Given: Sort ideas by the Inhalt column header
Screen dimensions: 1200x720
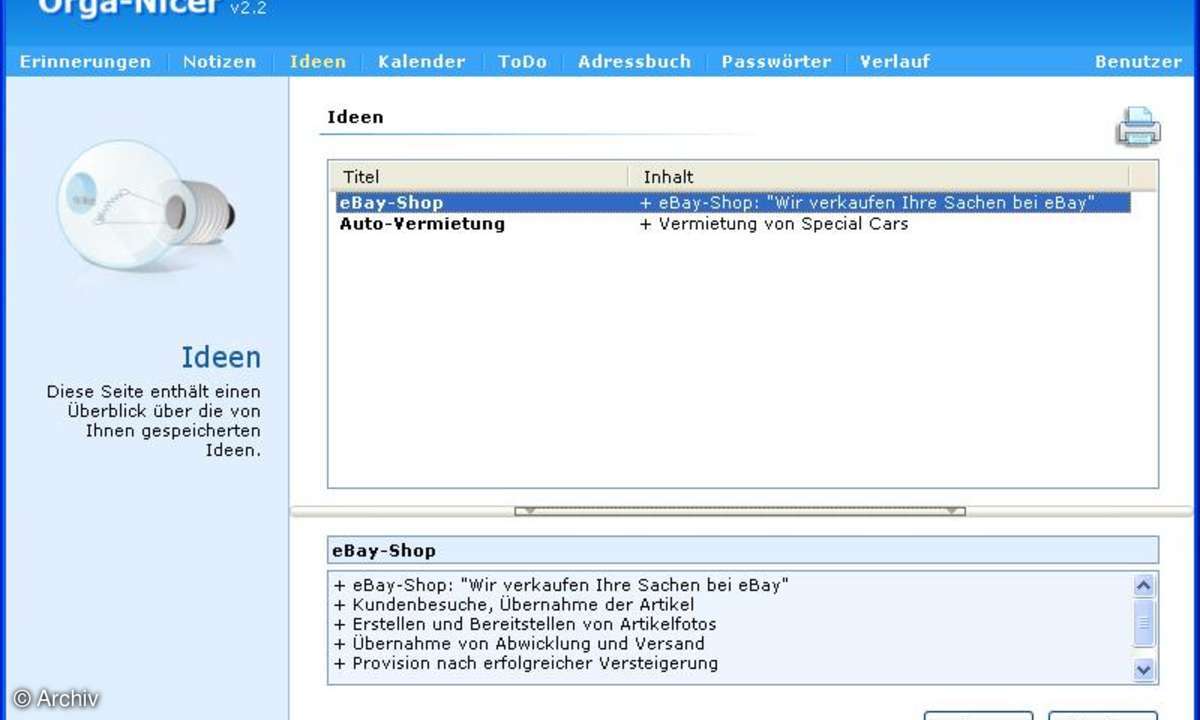Looking at the screenshot, I should [x=879, y=177].
